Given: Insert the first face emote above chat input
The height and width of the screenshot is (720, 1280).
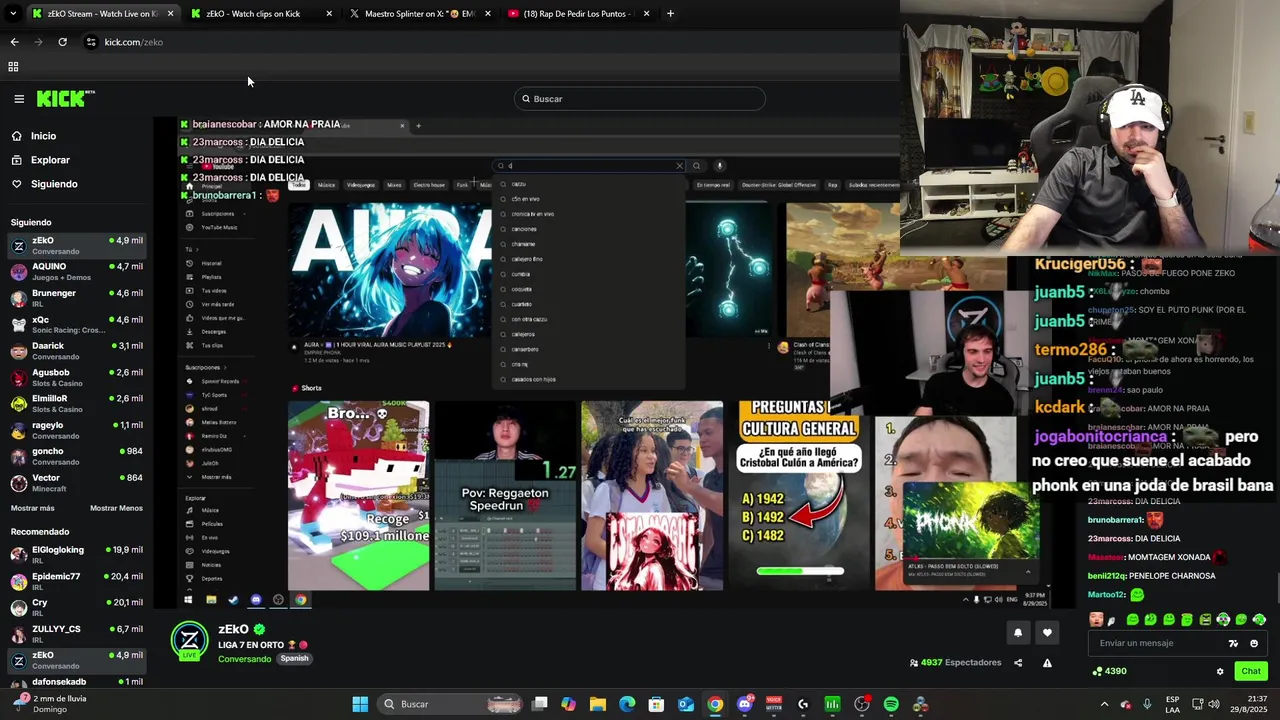Looking at the screenshot, I should click(1097, 620).
